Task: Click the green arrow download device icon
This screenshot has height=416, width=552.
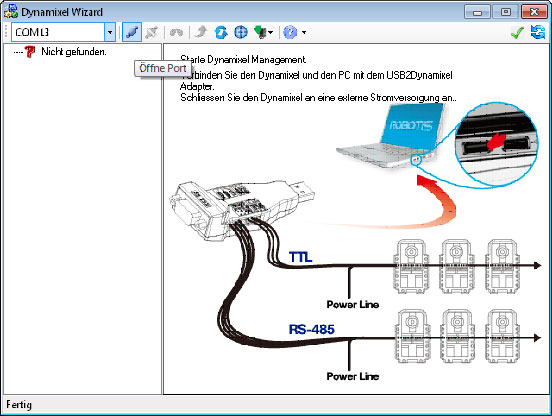Action: click(x=260, y=32)
